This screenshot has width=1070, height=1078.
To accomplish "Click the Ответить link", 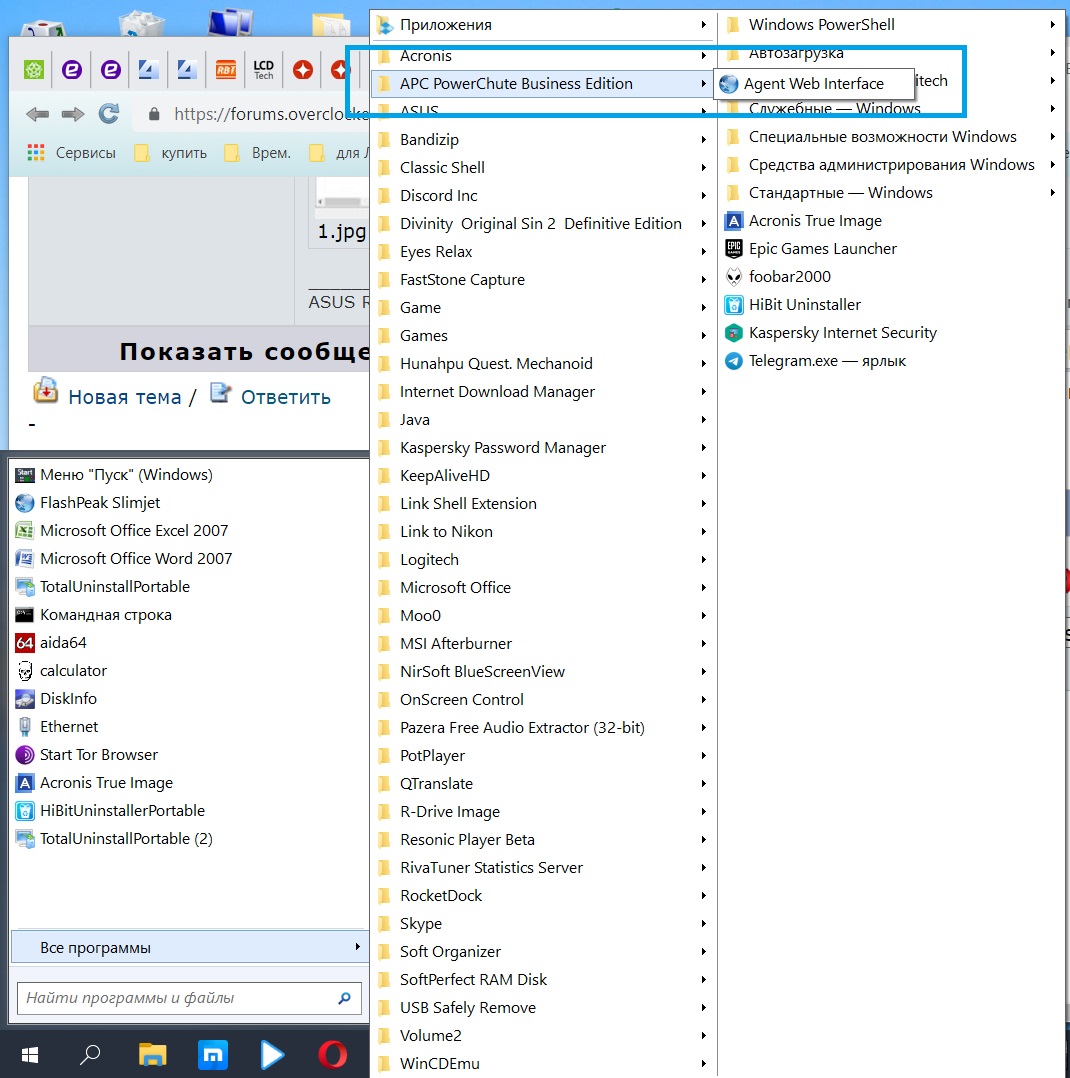I will tap(285, 397).
